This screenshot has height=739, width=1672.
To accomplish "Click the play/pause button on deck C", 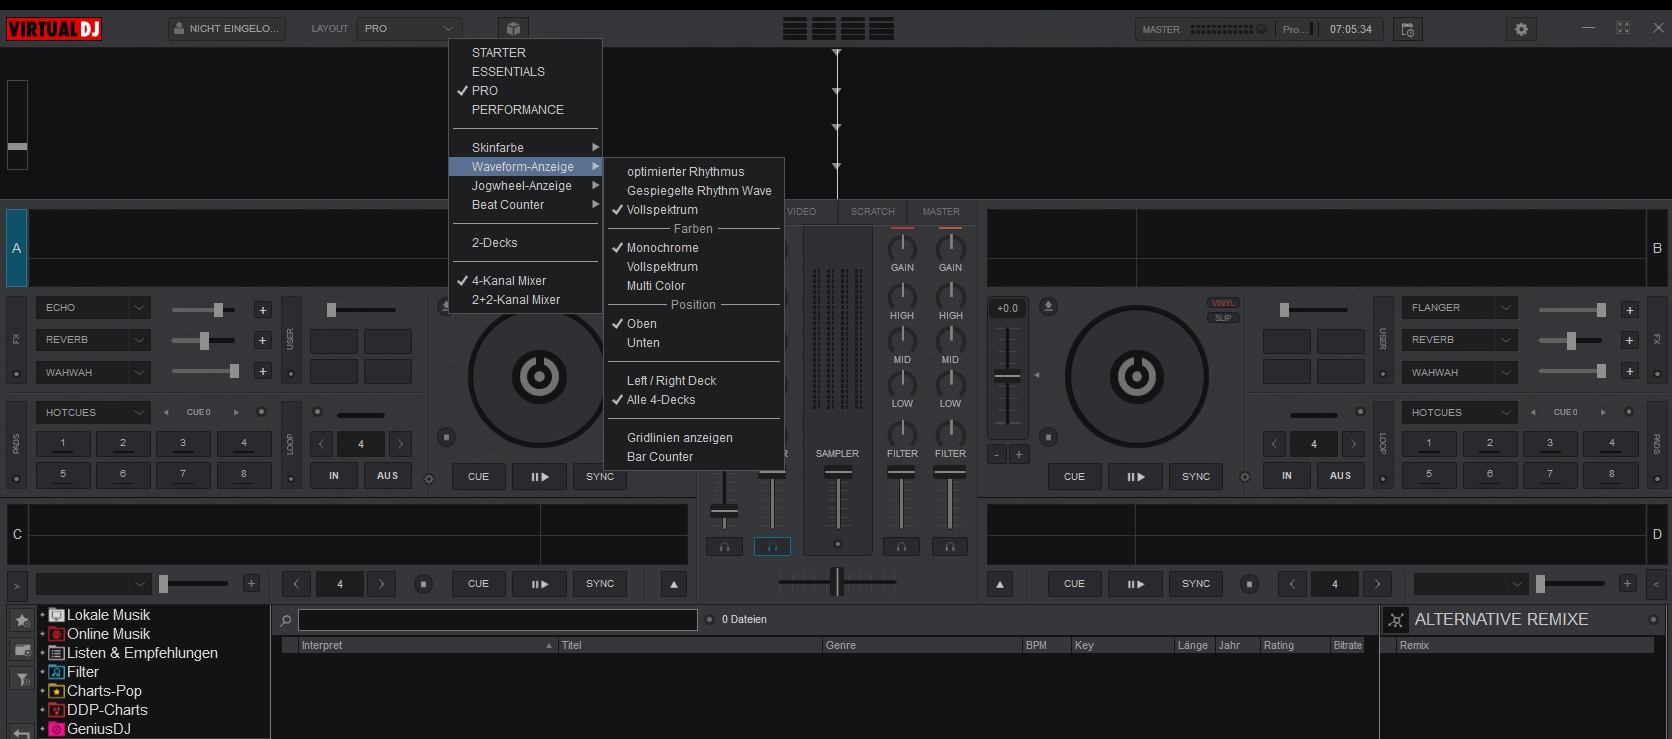I will click(x=539, y=584).
